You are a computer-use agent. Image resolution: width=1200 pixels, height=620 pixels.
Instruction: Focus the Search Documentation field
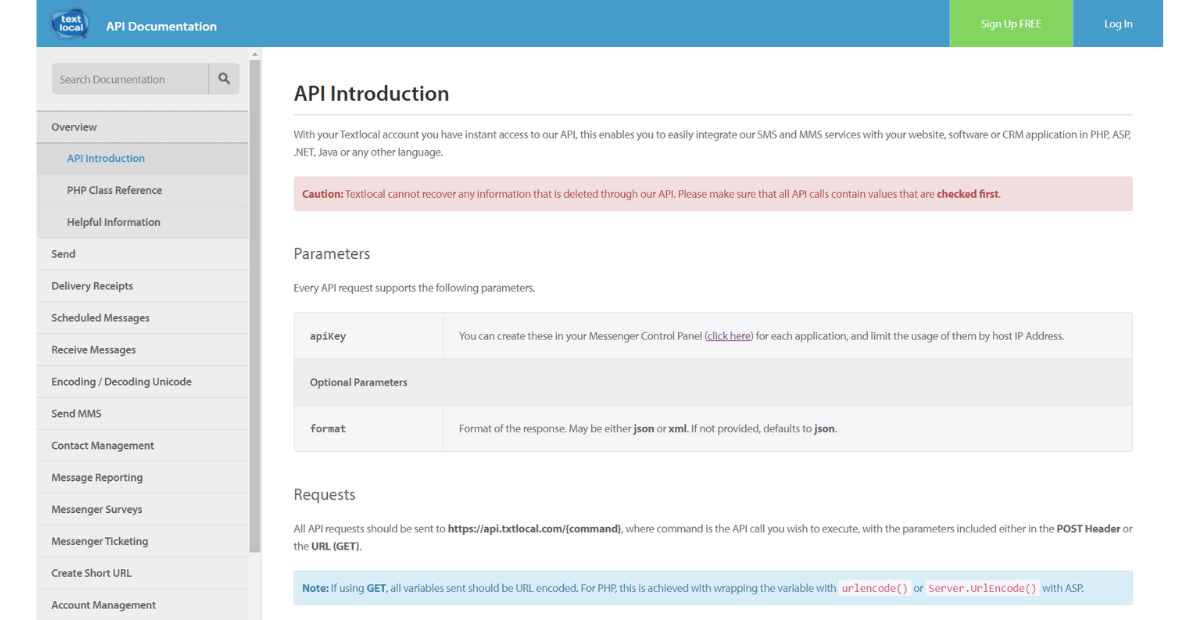click(x=130, y=79)
